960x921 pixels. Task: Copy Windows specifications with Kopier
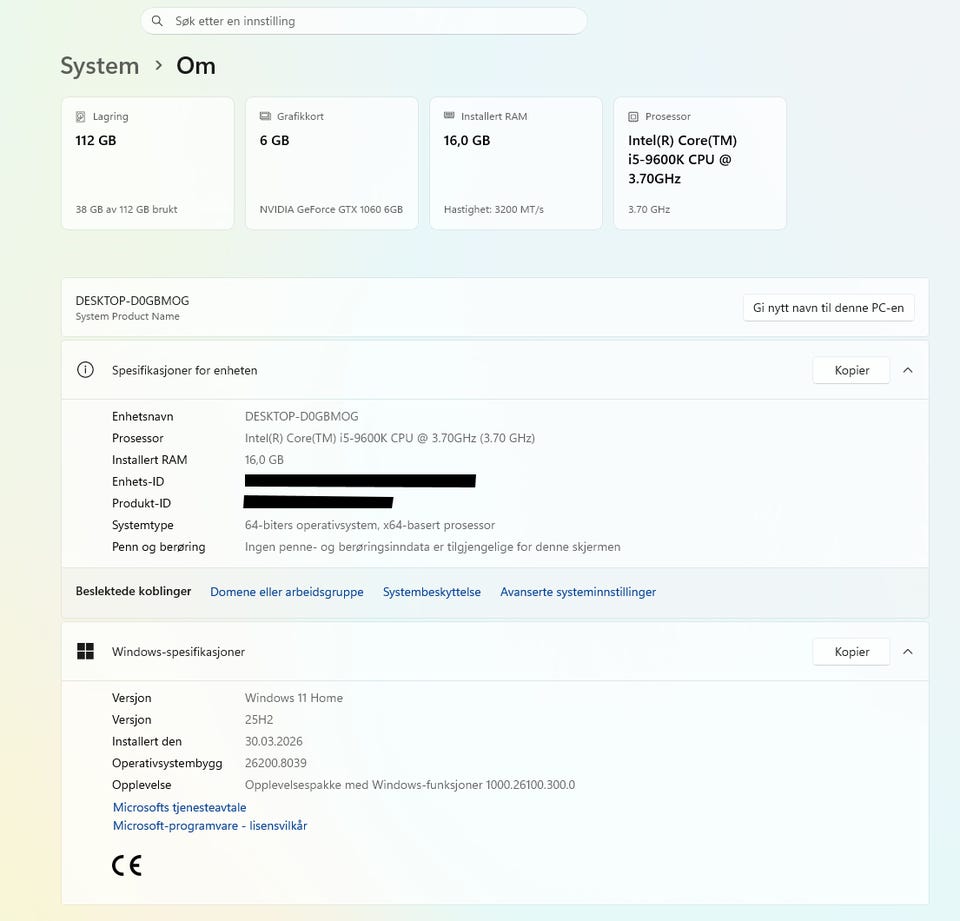coord(852,652)
